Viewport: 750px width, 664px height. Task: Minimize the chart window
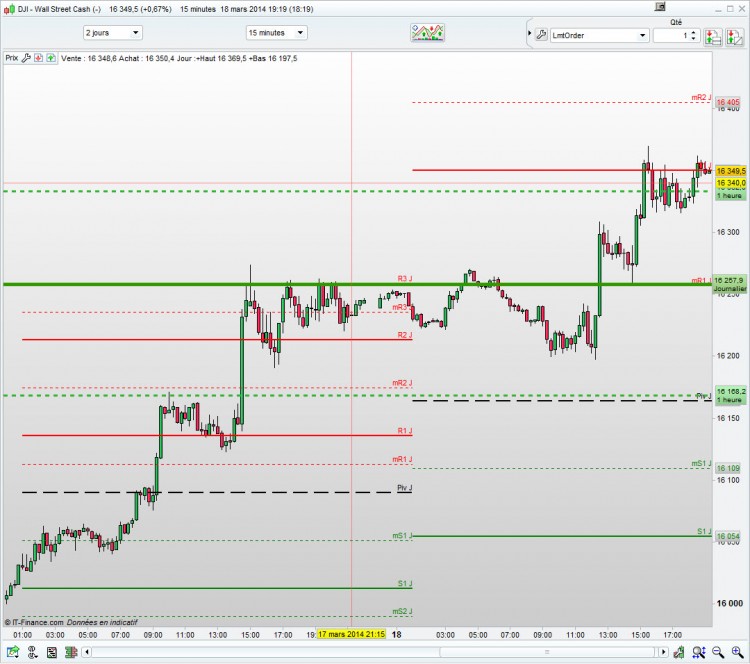(718, 9)
